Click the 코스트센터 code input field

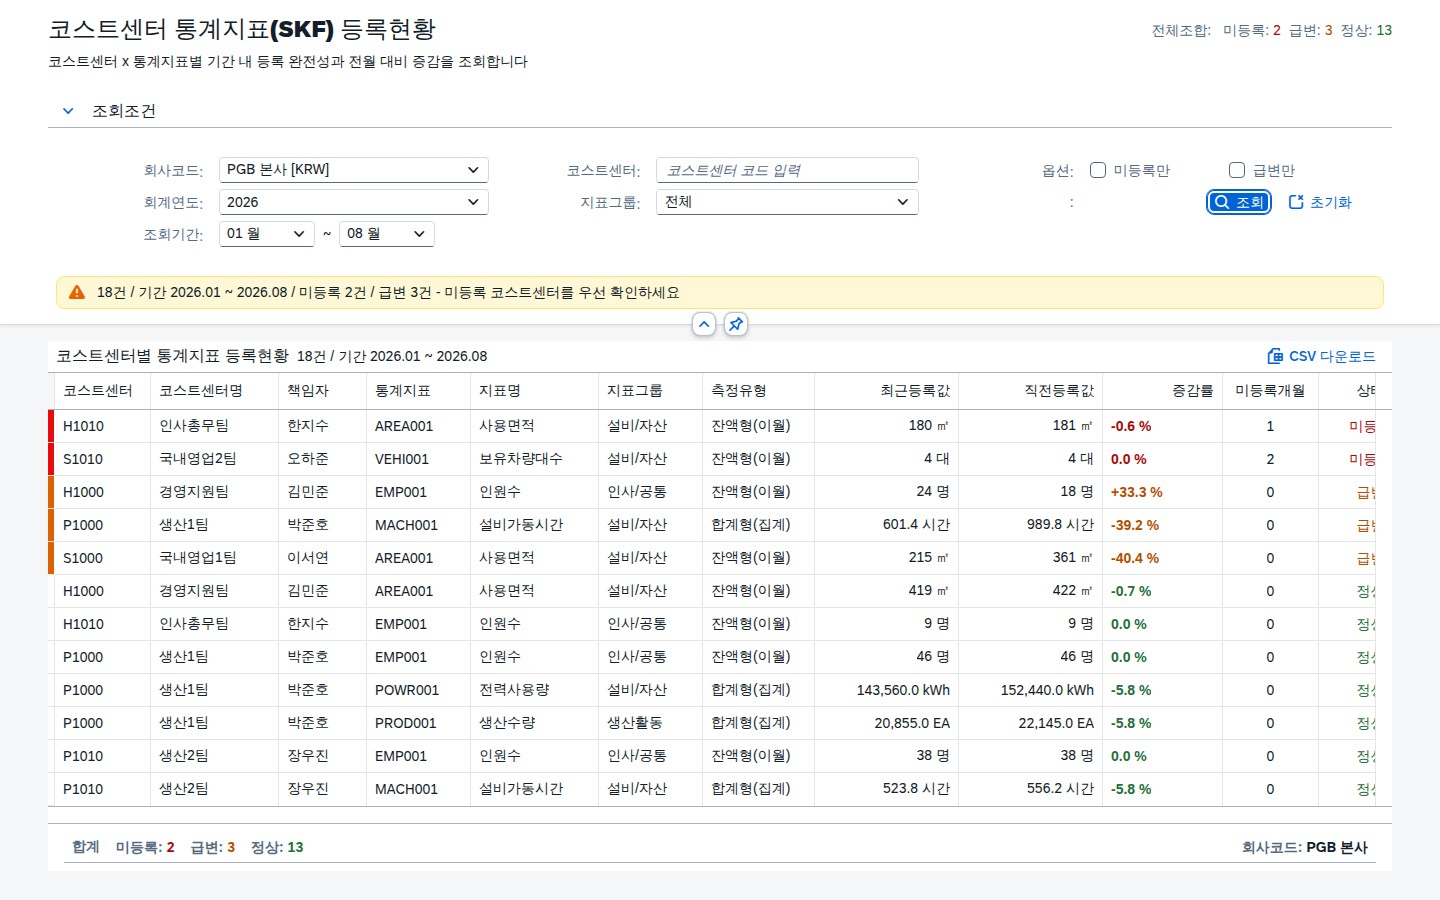click(787, 170)
